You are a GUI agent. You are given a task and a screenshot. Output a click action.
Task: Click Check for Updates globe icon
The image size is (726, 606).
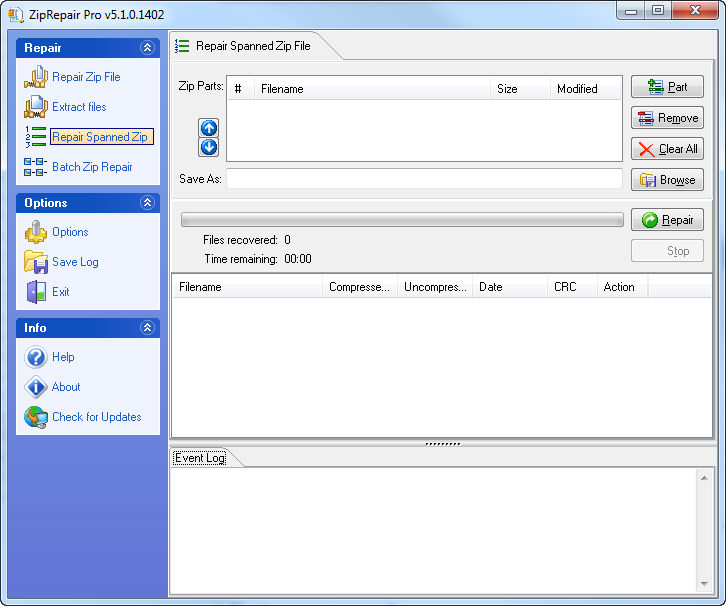[x=36, y=417]
